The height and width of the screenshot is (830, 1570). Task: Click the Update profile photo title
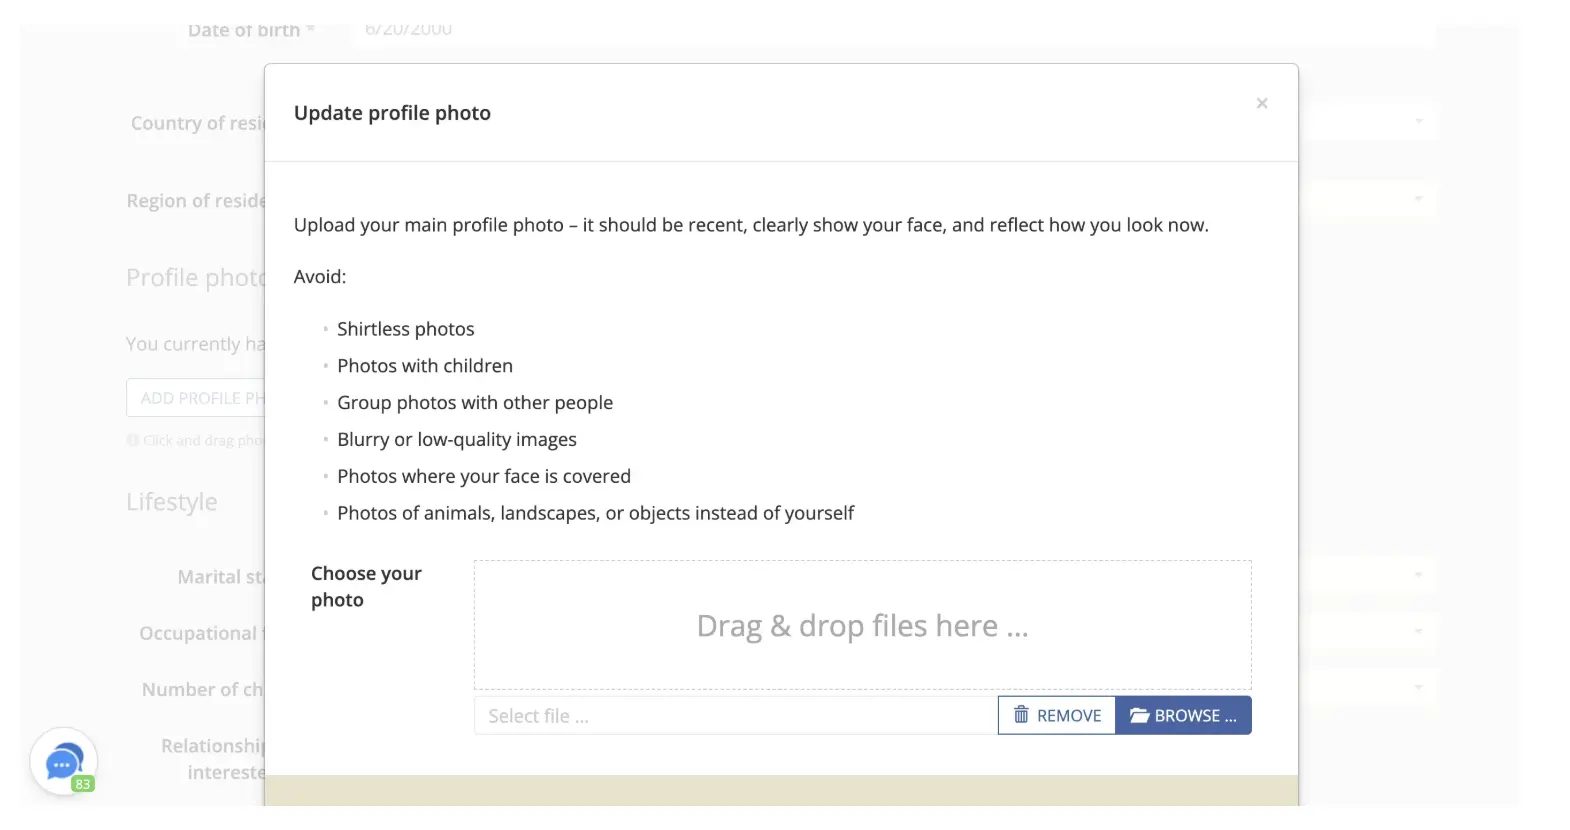pyautogui.click(x=392, y=113)
